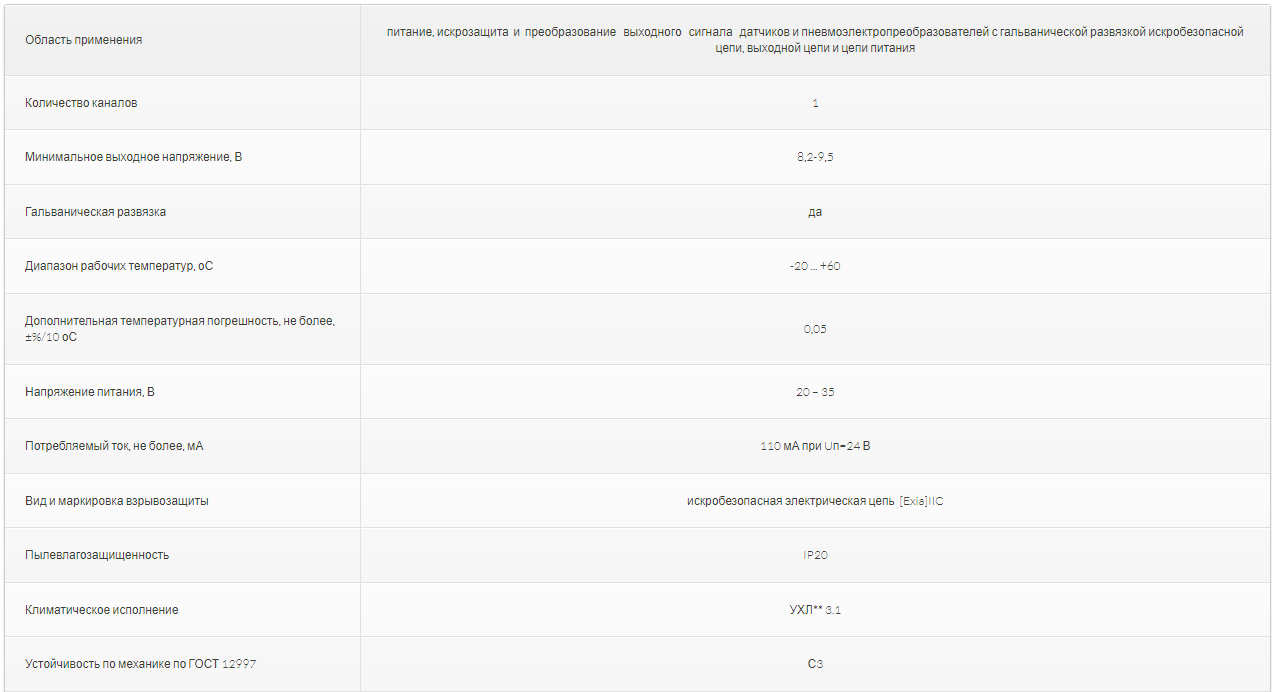Click the "Потребляемый ток" row label

(114, 446)
